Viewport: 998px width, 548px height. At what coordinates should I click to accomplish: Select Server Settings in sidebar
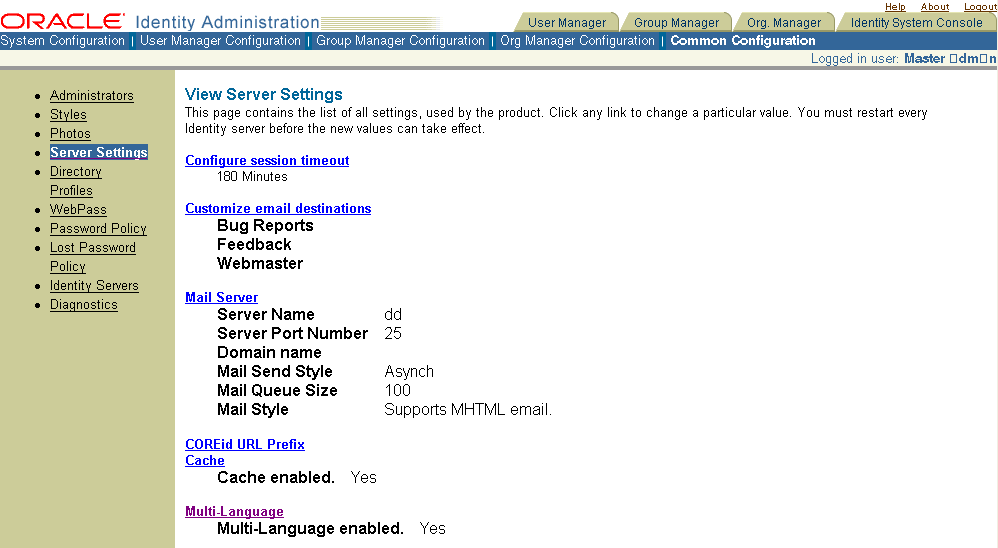pos(99,152)
